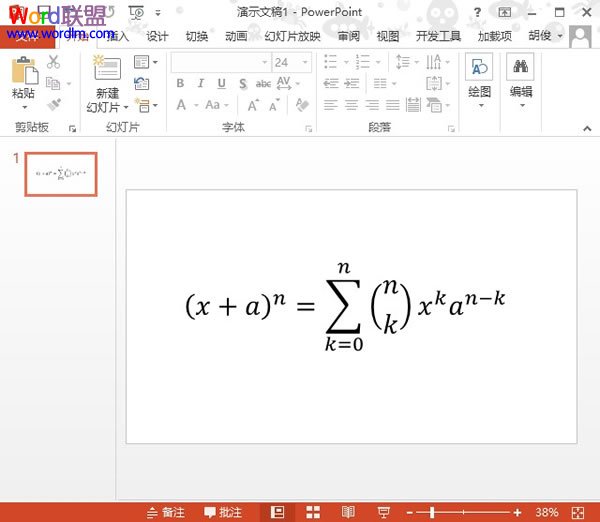Viewport: 600px width, 522px height.
Task: Click the Copy icon
Action: click(x=53, y=83)
